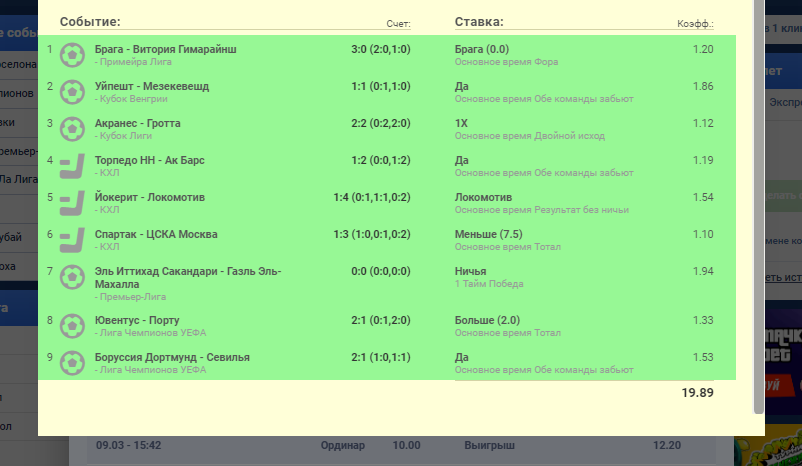Screen dimensions: 802x466
Task: Click the coefficient 1.33
Action: (x=703, y=320)
